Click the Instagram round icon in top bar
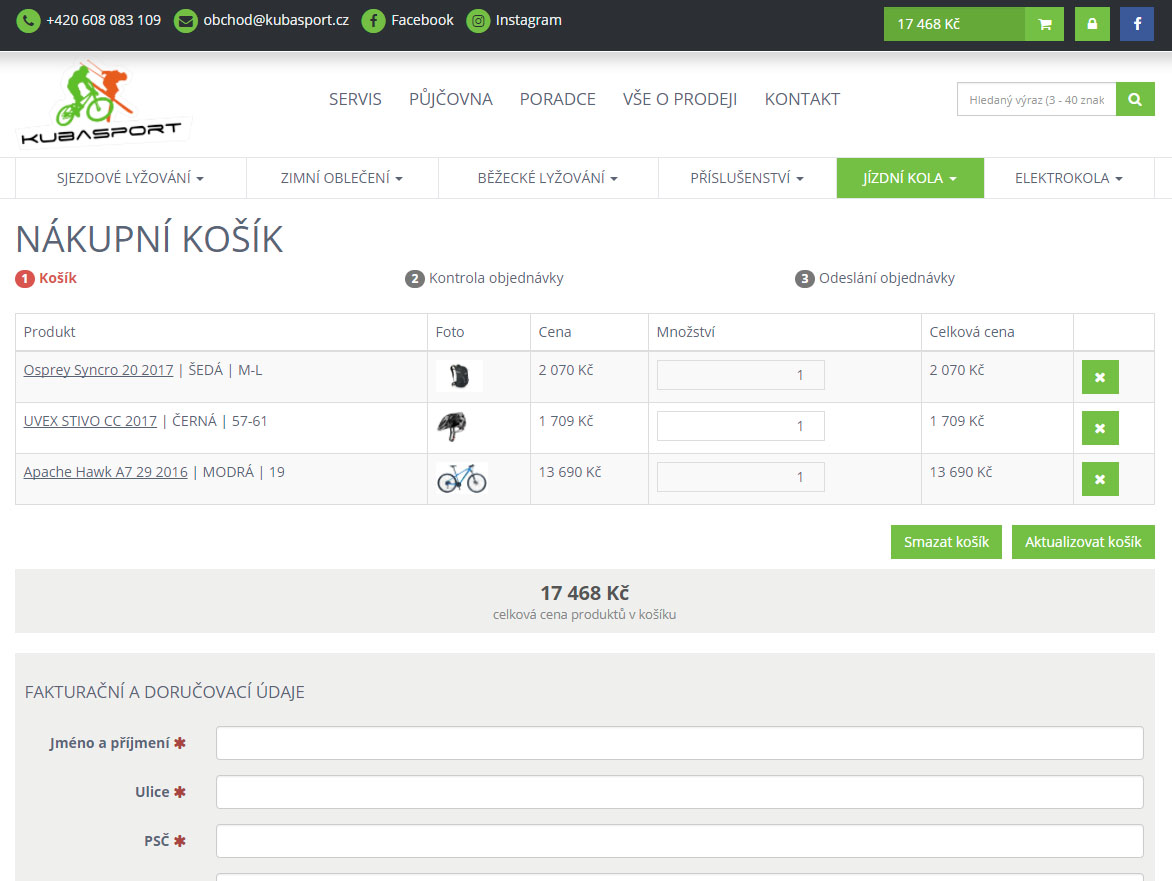This screenshot has width=1172, height=881. (x=478, y=21)
